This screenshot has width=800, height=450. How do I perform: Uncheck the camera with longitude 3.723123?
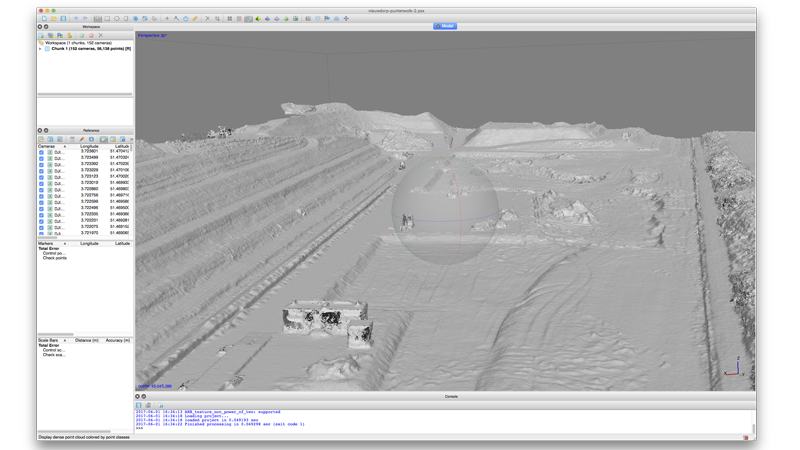(41, 177)
